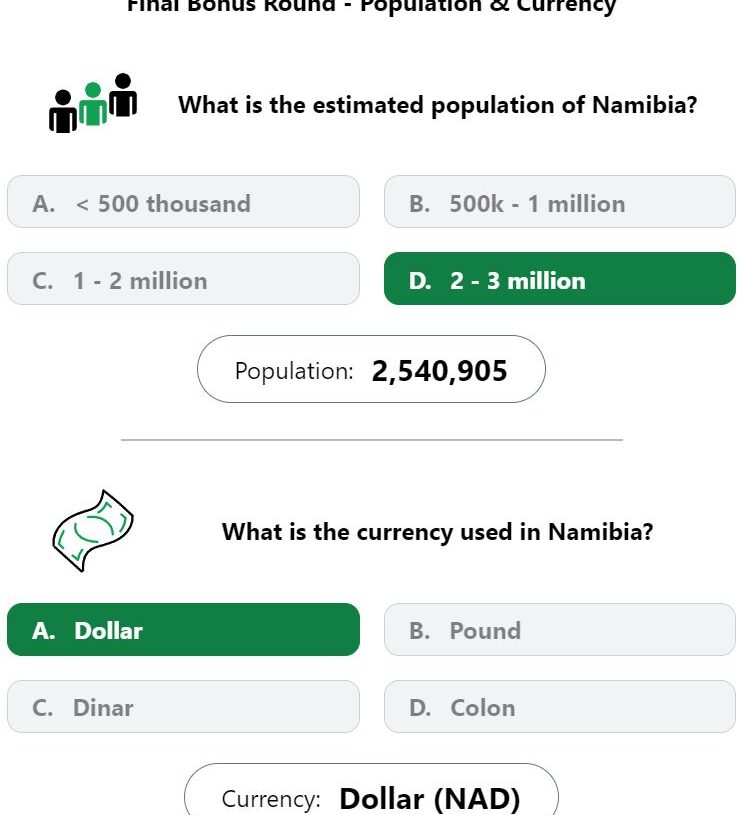
Task: Choose Dollar as the currency answer
Action: [183, 631]
